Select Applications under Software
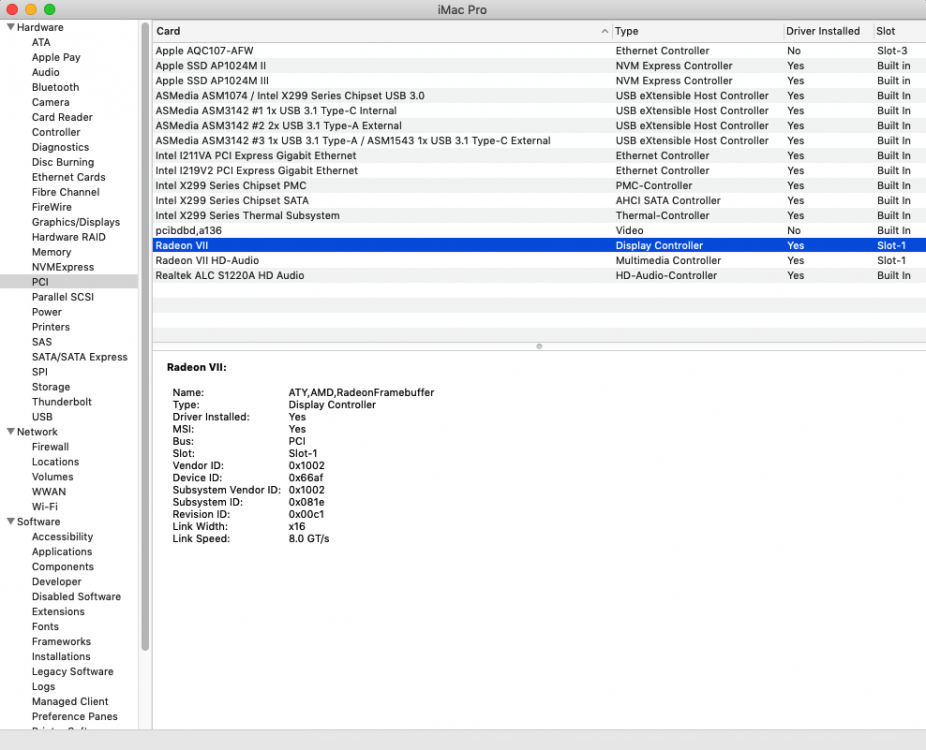The image size is (926, 750). click(62, 552)
